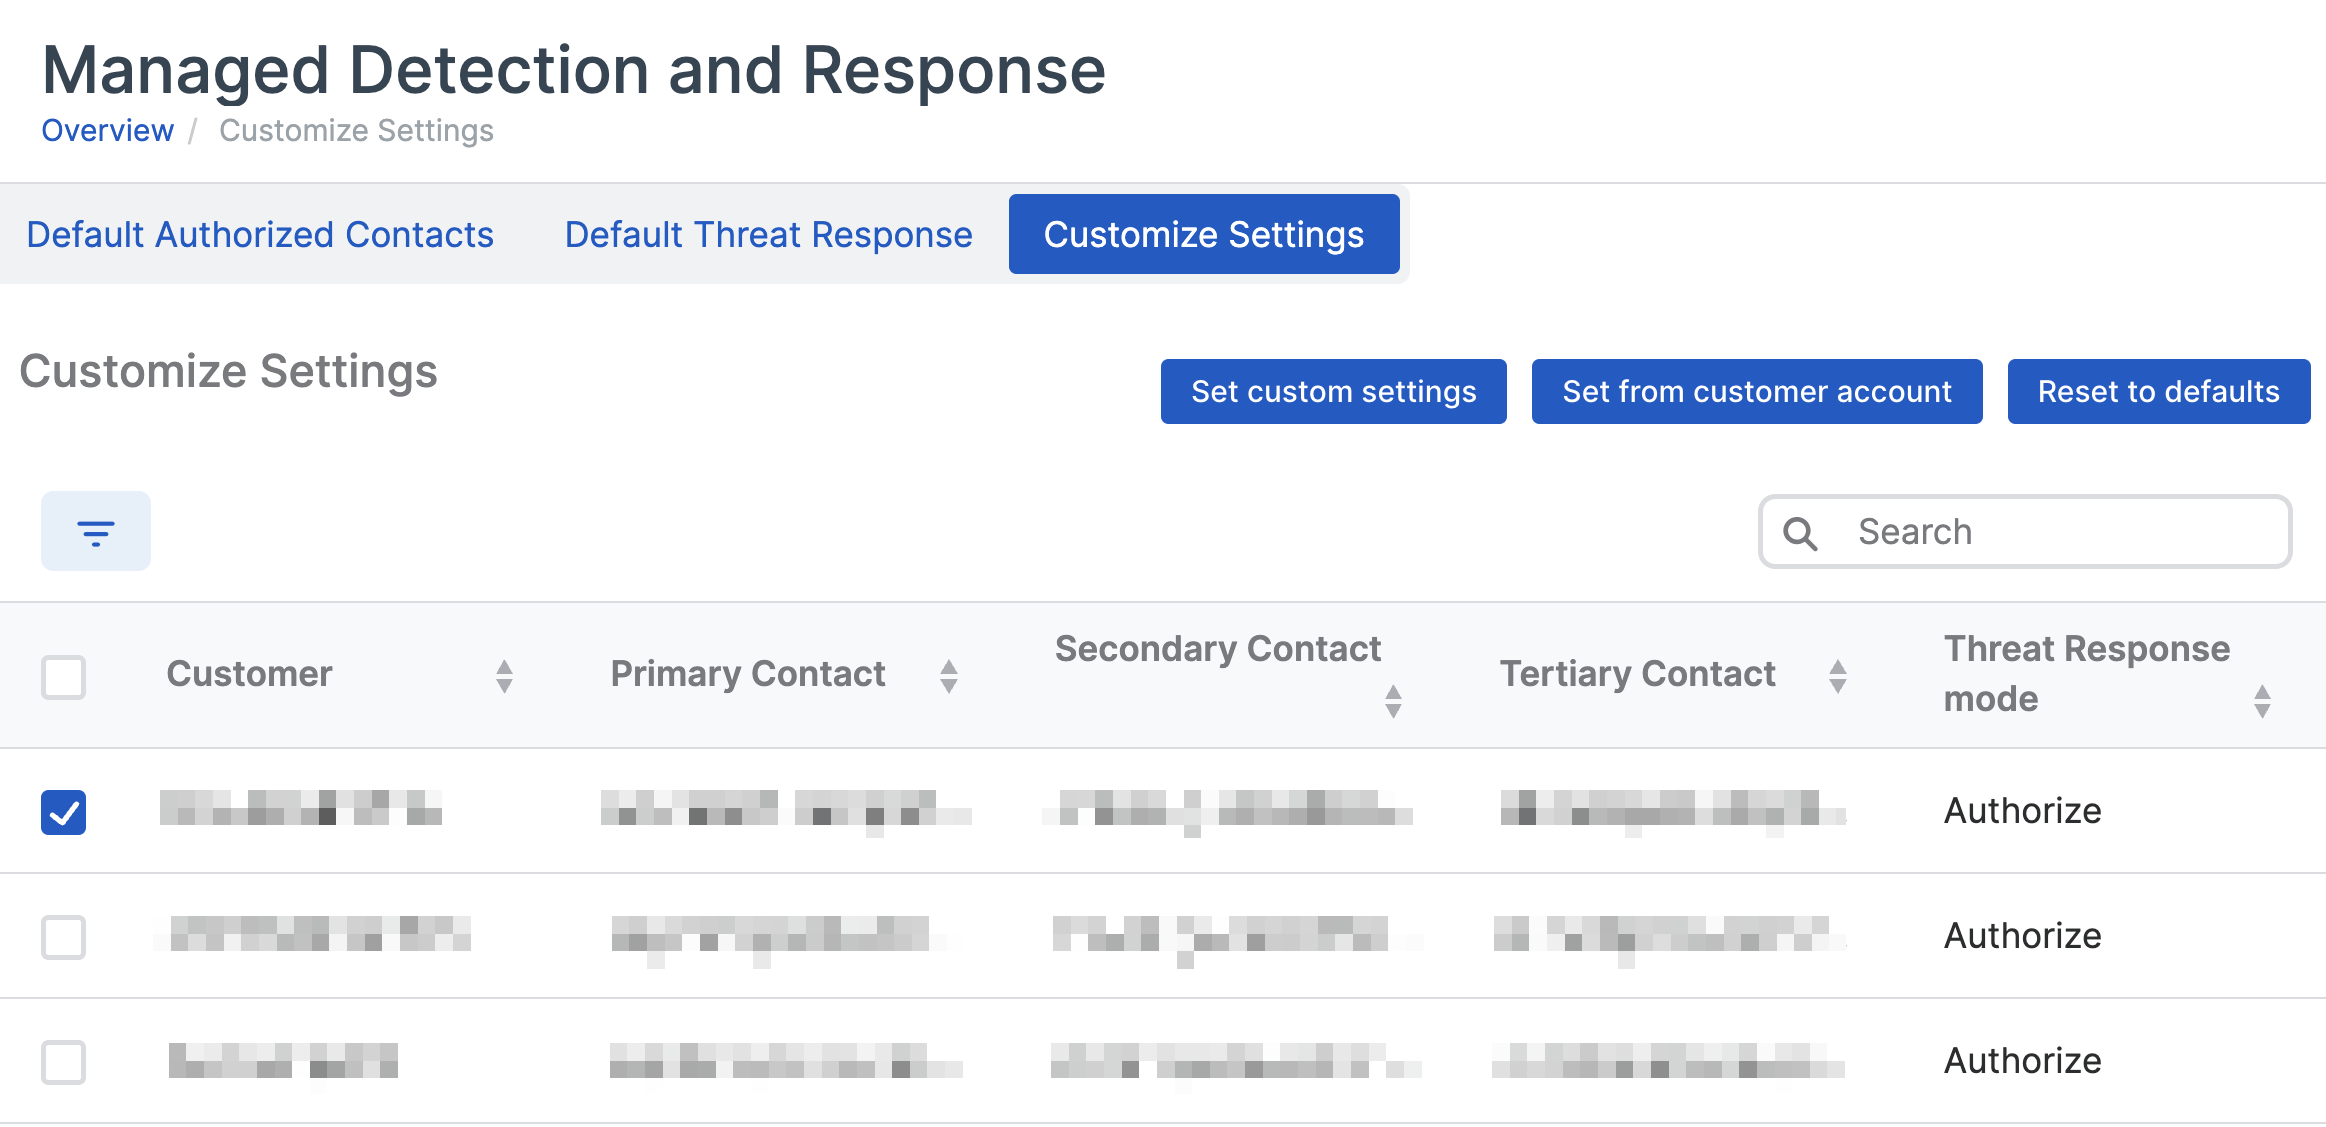Screen dimensions: 2326x1127
Task: Uncheck the first customer row checkbox
Action: point(64,811)
